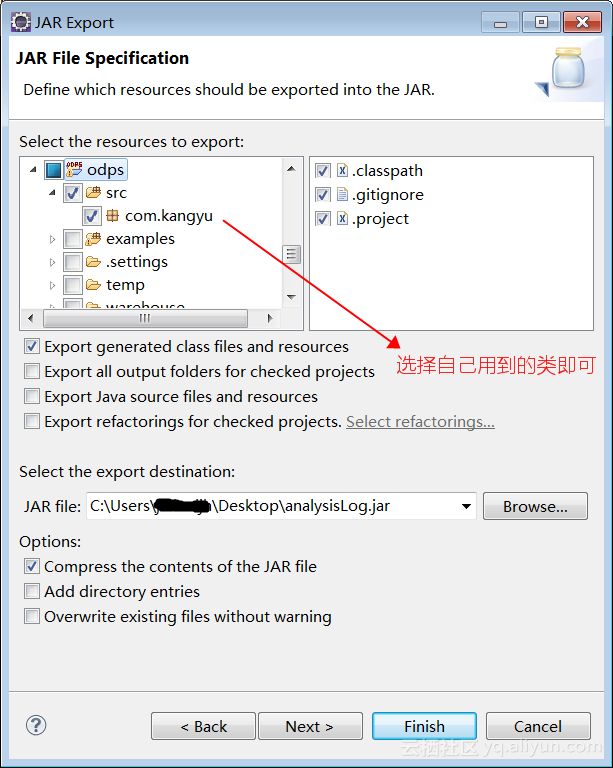Click the com.kangyu package icon
613x768 pixels.
113,215
